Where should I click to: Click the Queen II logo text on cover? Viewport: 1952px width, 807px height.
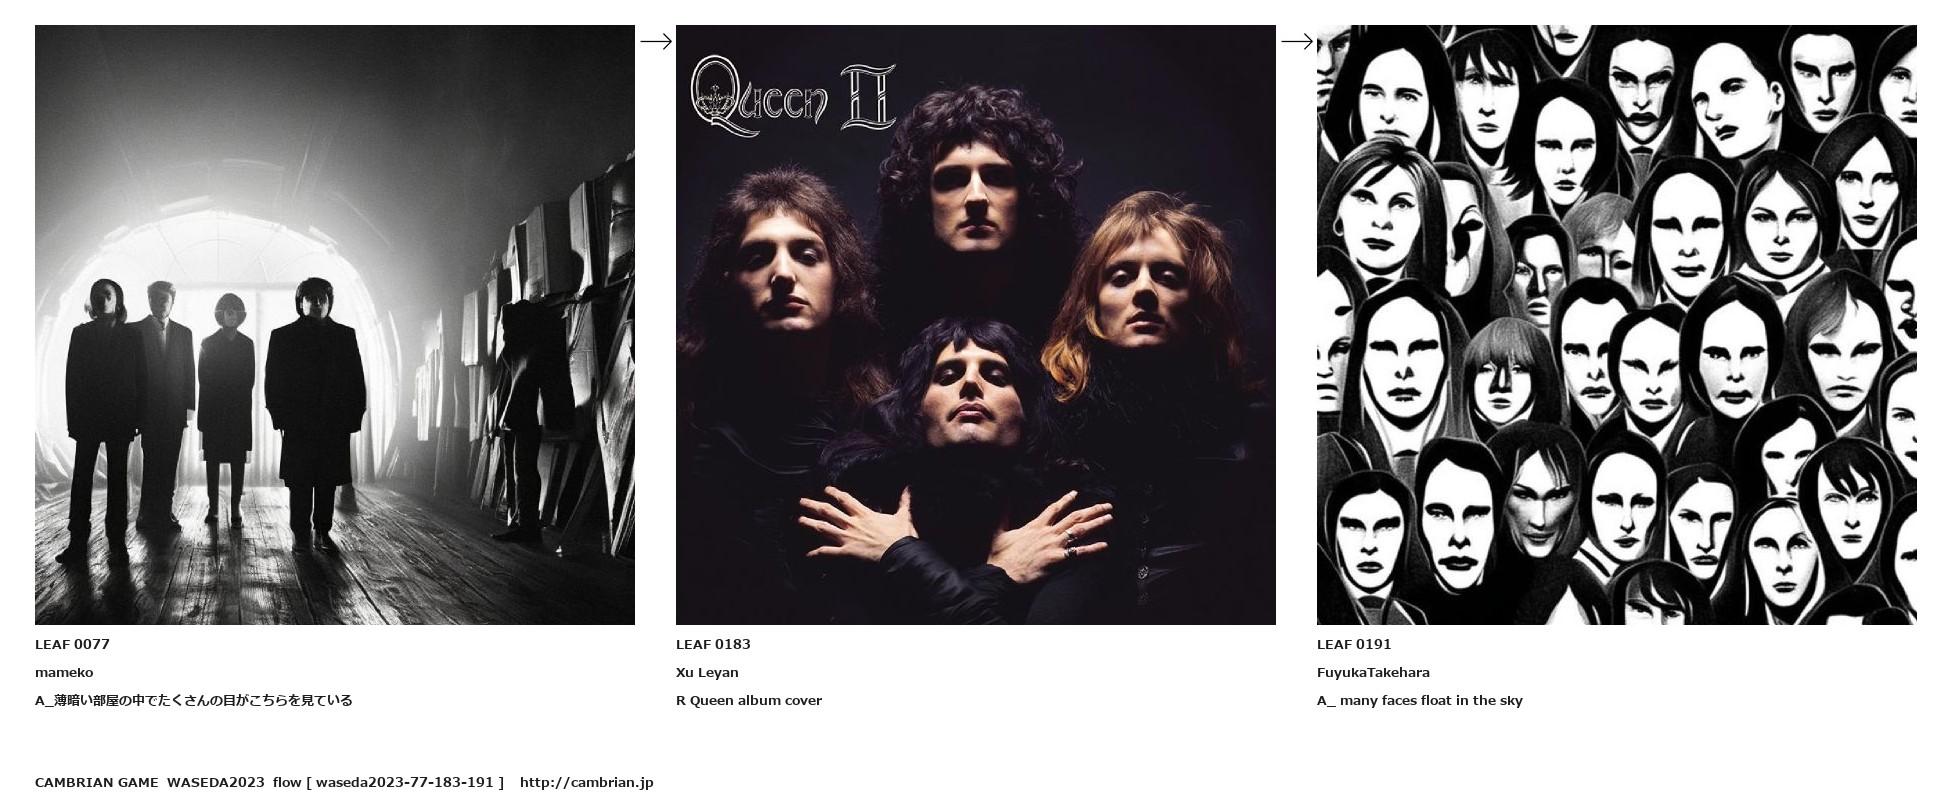pyautogui.click(x=793, y=96)
